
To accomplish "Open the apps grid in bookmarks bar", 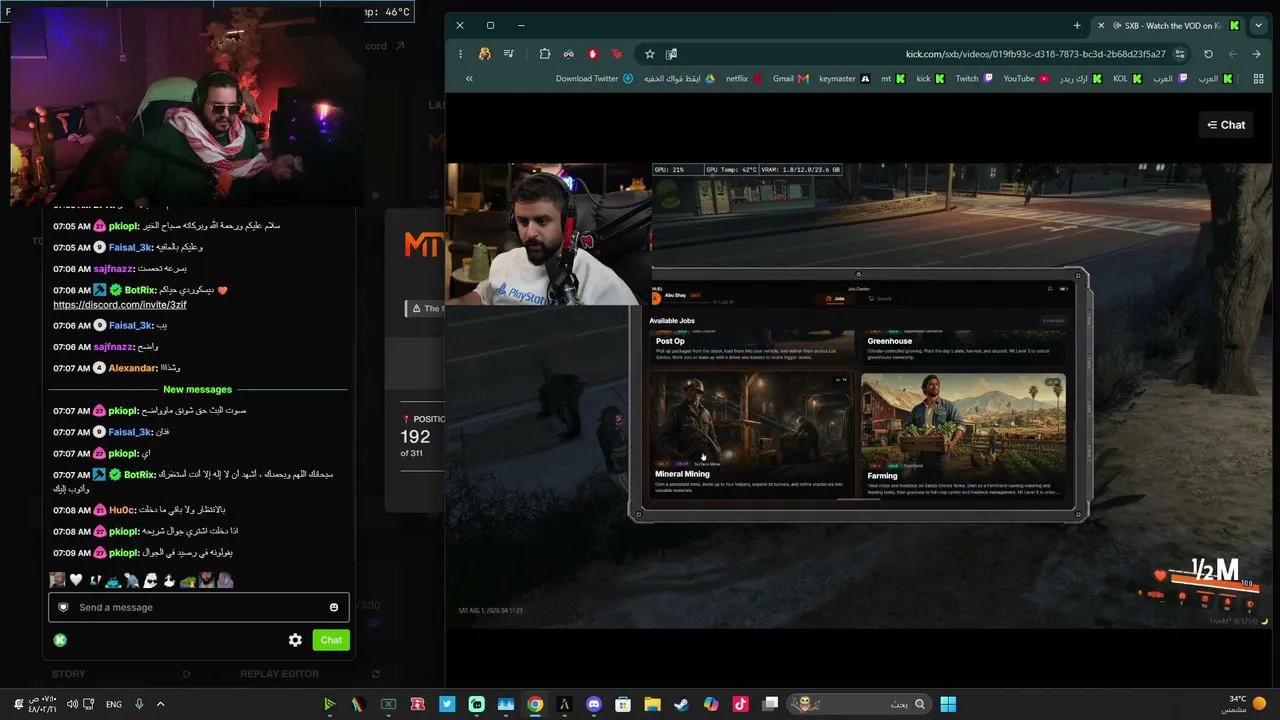I will point(1258,78).
